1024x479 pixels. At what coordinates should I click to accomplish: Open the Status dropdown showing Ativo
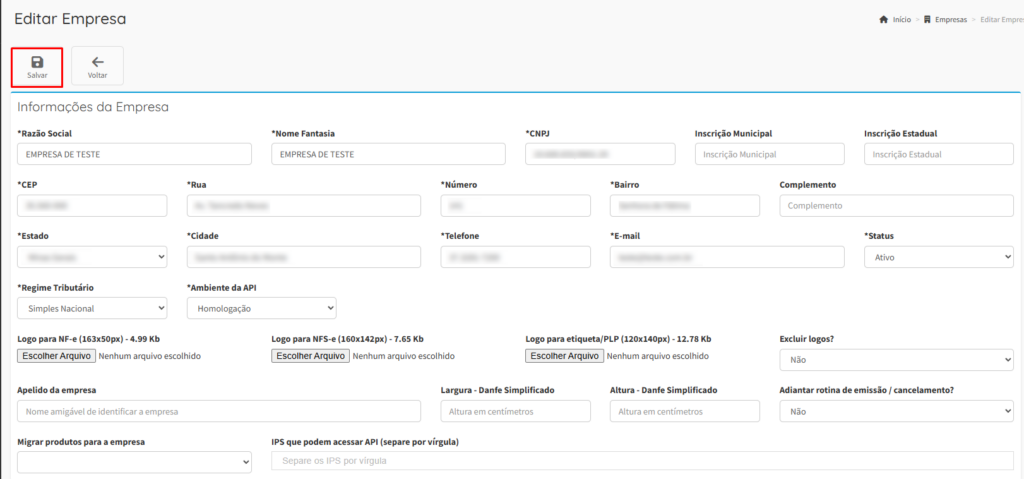(938, 257)
